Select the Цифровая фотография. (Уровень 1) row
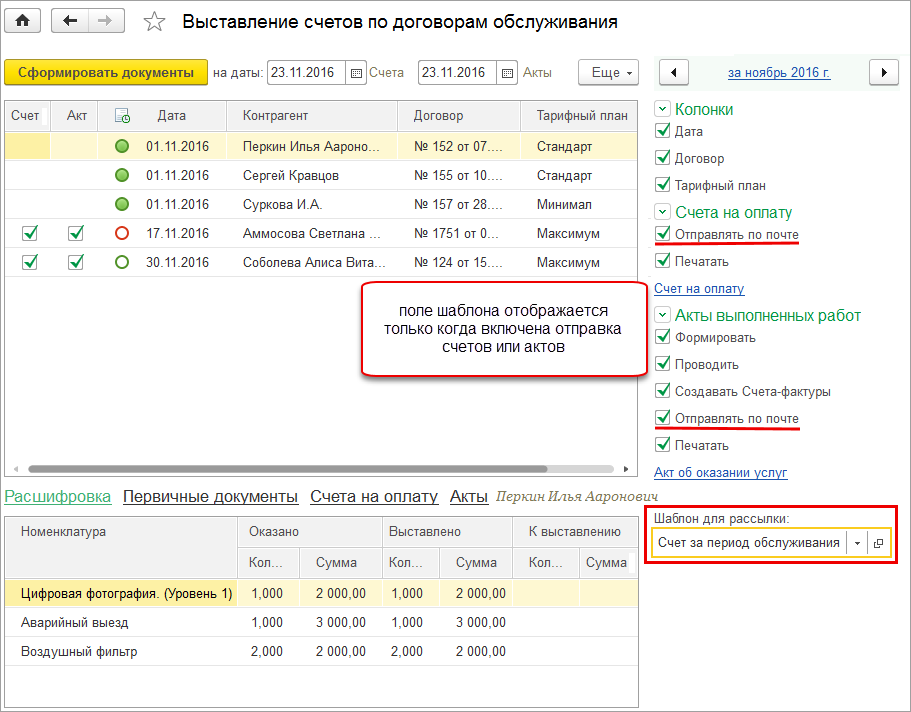911x712 pixels. click(x=321, y=593)
